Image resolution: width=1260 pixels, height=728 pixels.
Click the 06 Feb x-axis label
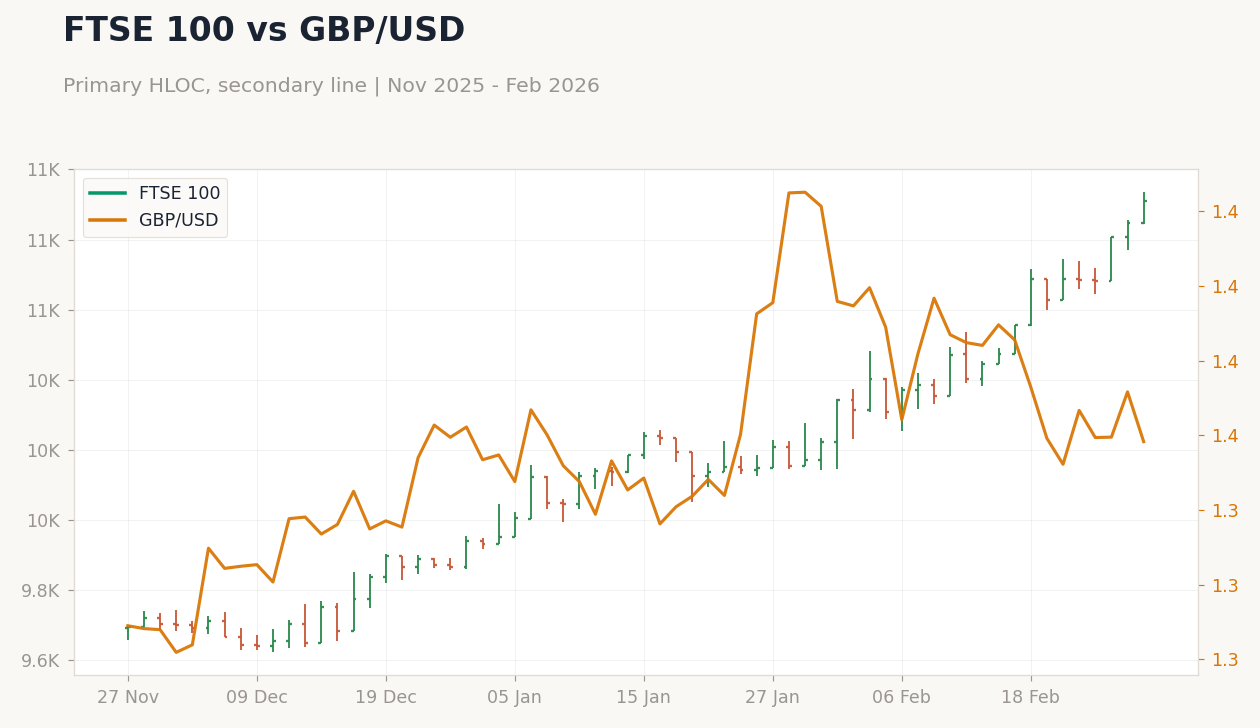pos(902,698)
